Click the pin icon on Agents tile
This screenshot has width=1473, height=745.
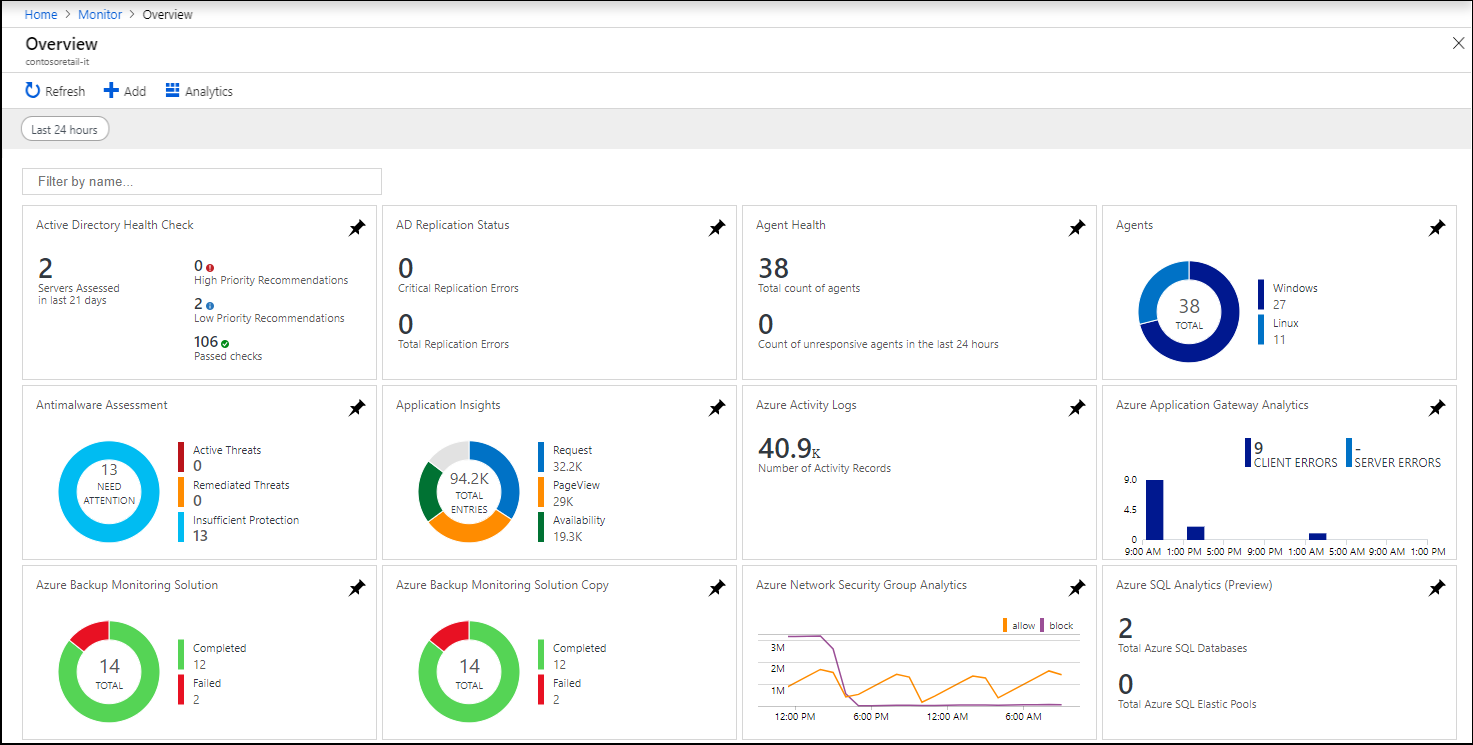point(1437,229)
